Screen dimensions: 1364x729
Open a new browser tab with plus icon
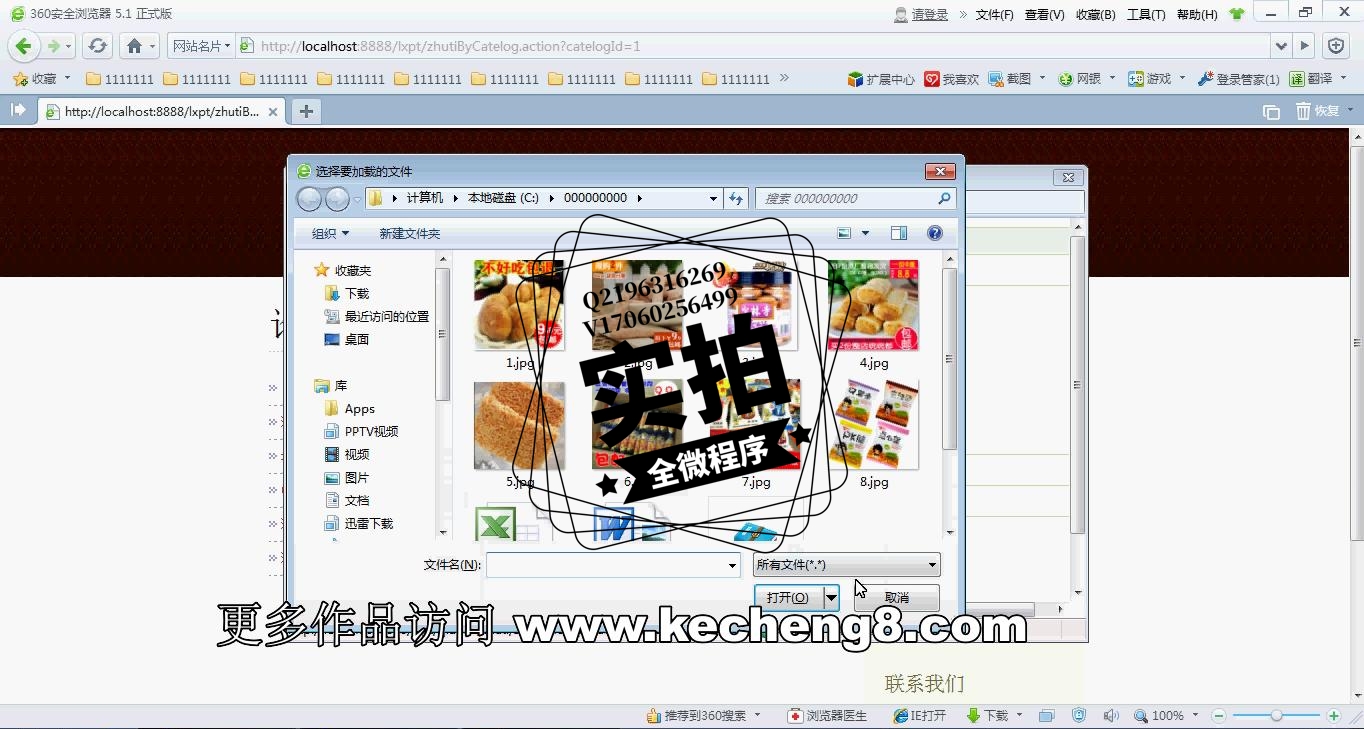pyautogui.click(x=306, y=111)
